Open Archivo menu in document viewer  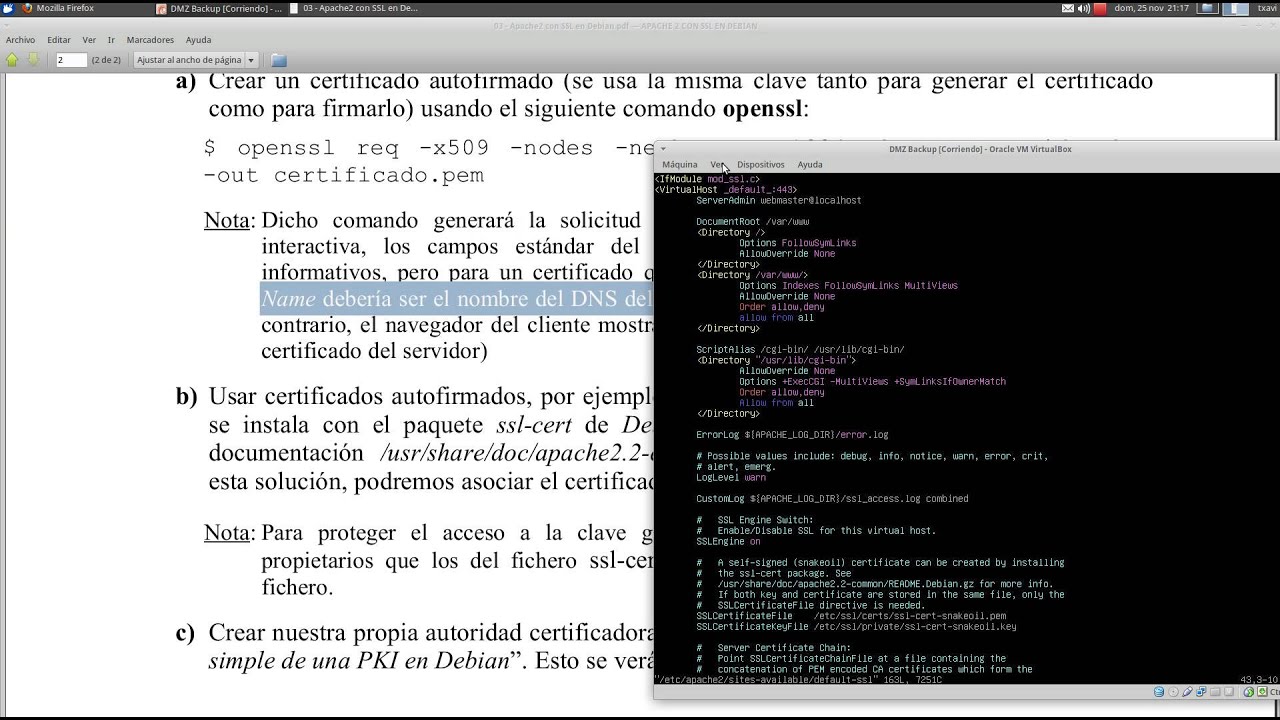coord(20,40)
